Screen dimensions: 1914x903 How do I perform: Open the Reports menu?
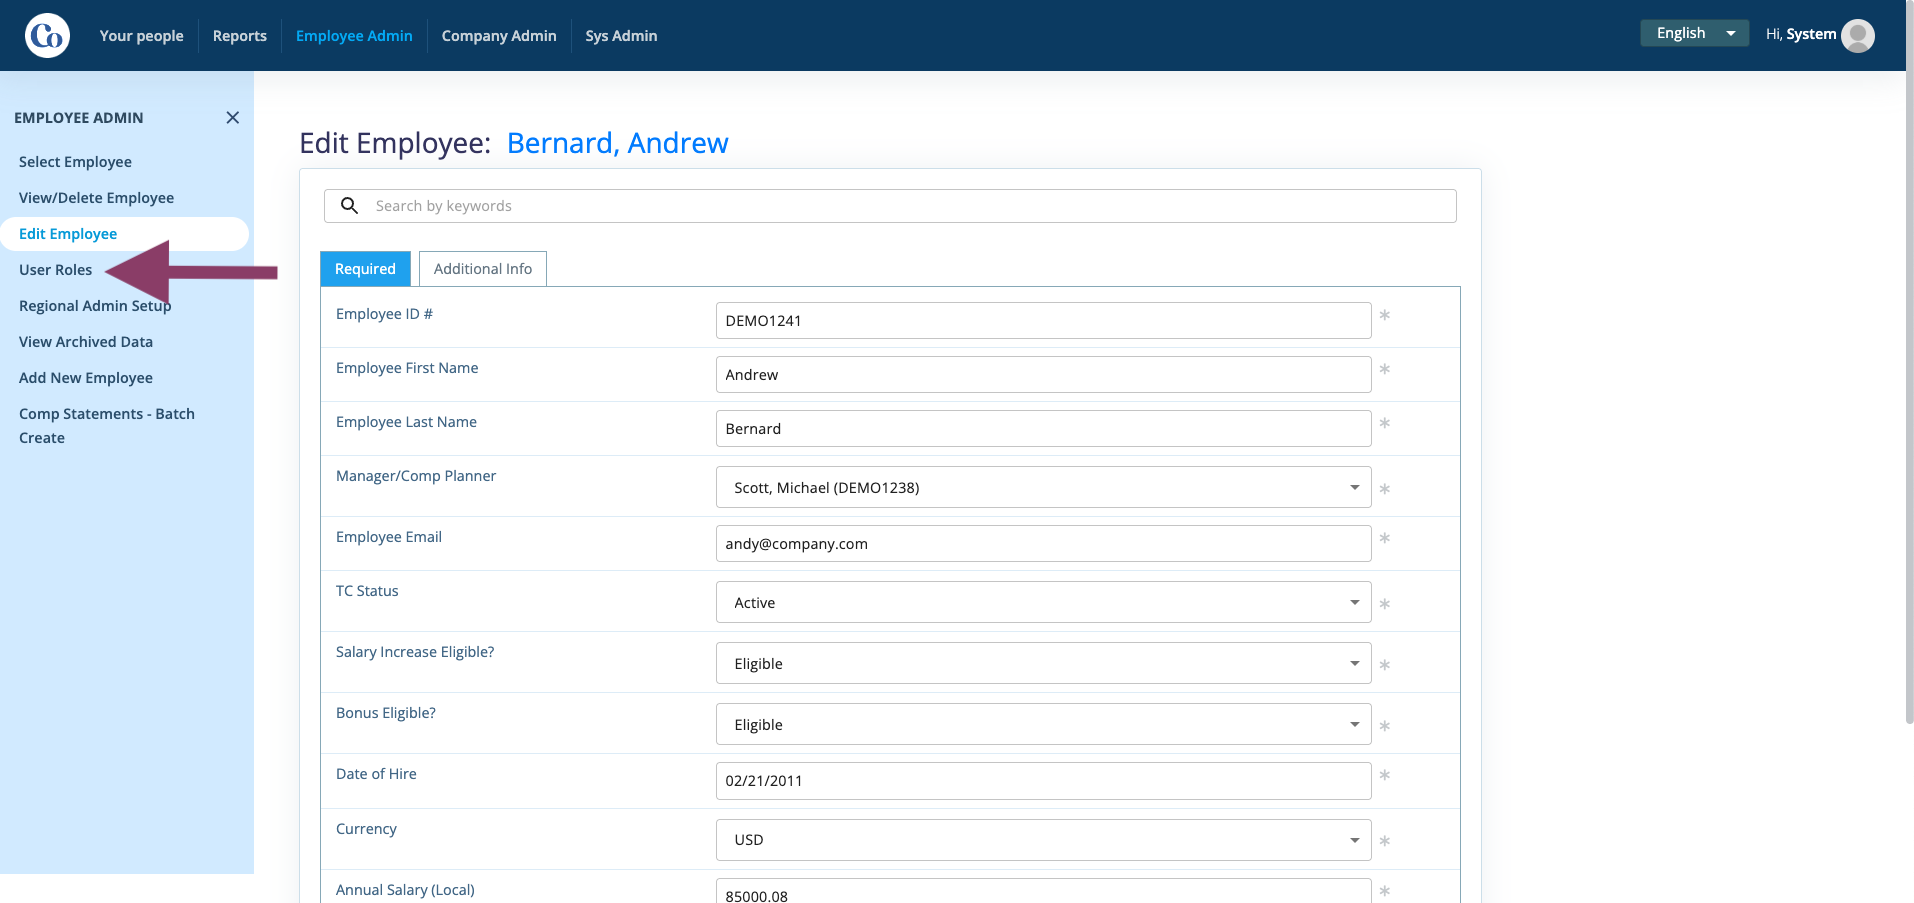(x=240, y=36)
